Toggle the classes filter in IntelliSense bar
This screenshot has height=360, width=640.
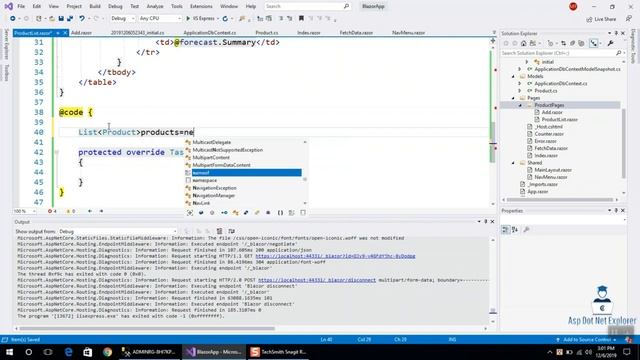(x=236, y=213)
